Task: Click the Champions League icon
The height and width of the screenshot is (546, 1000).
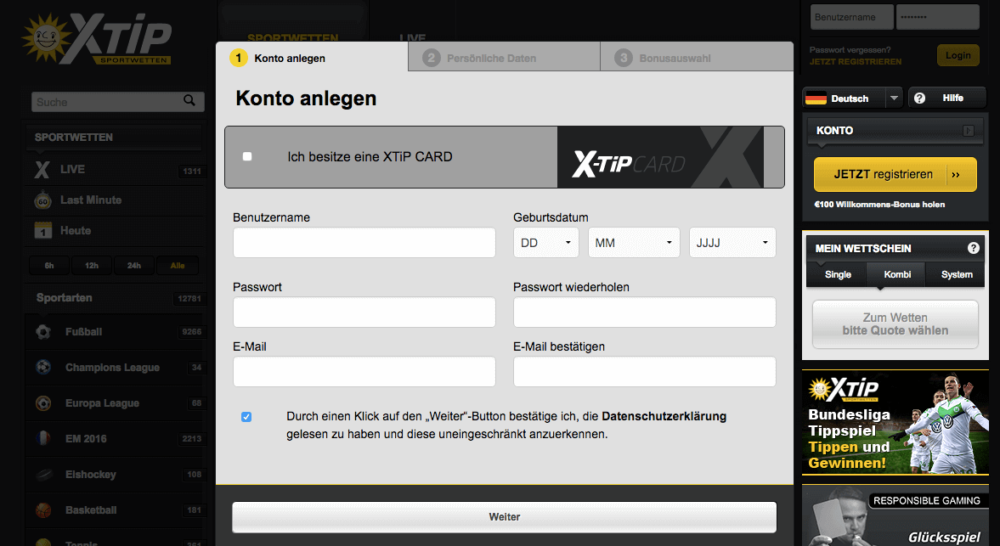Action: (x=43, y=367)
